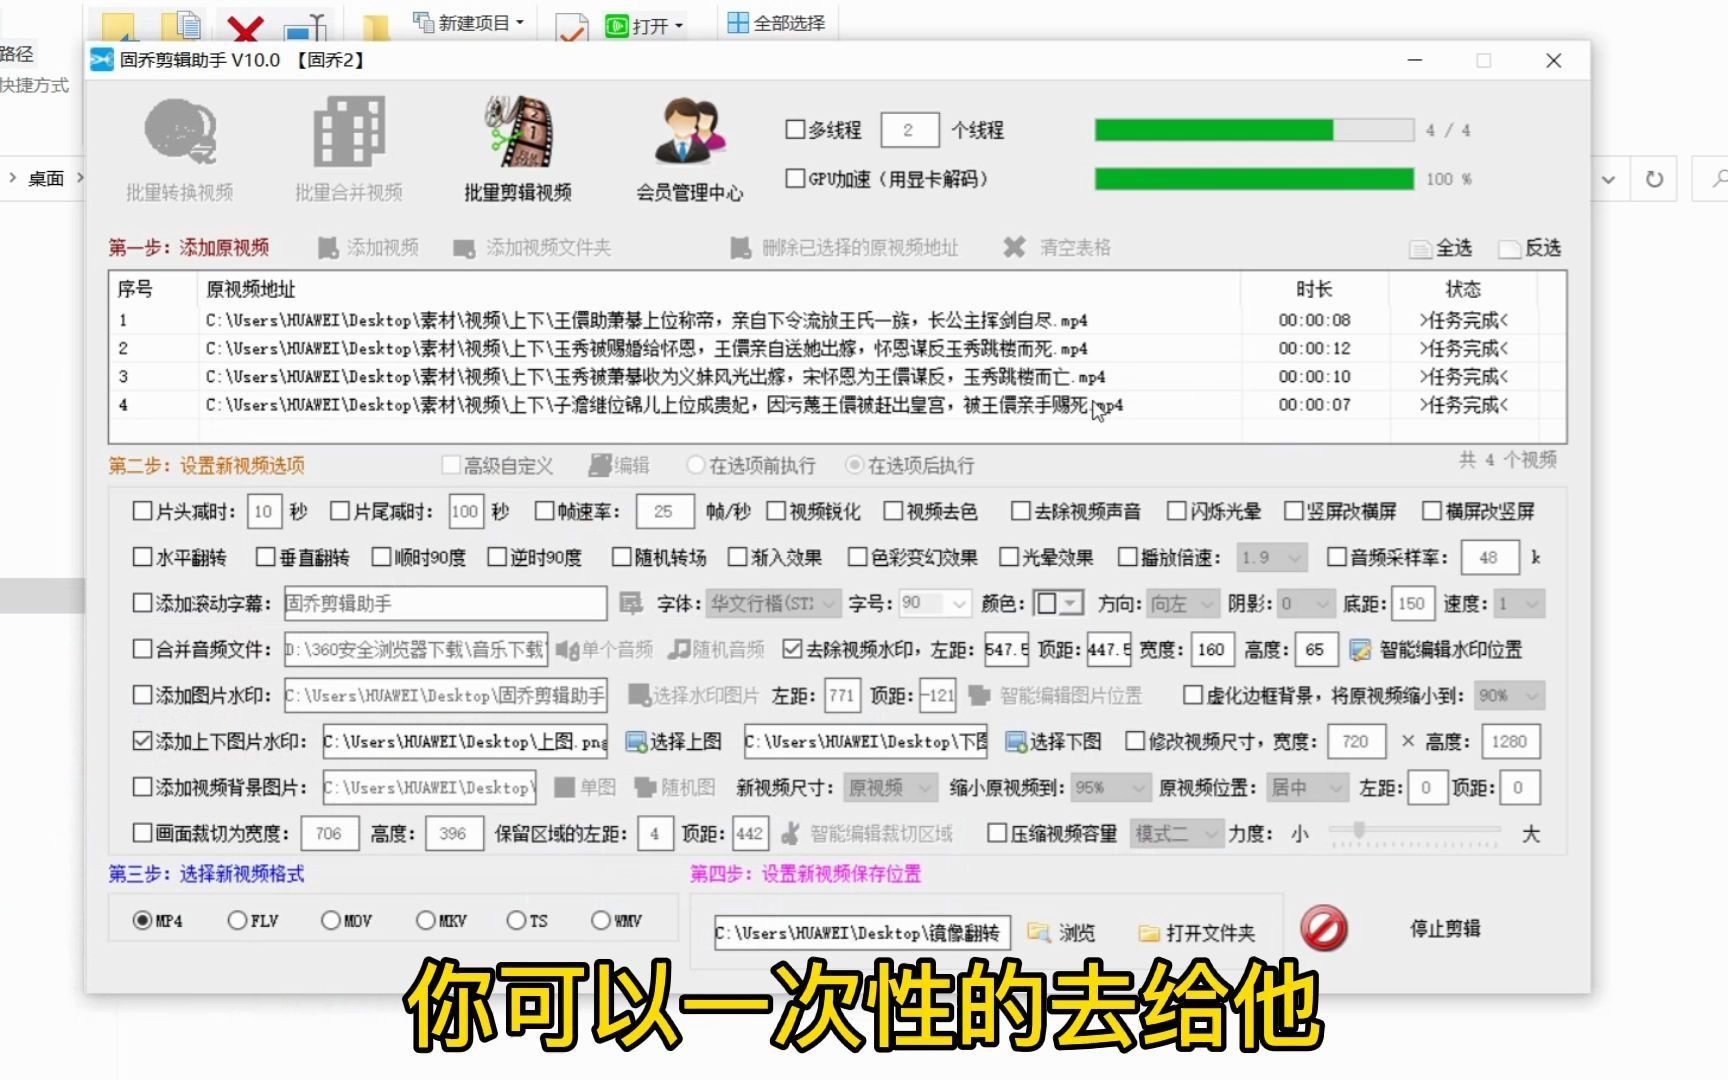Click the 100% green progress bar
Image resolution: width=1728 pixels, height=1080 pixels.
1254,179
